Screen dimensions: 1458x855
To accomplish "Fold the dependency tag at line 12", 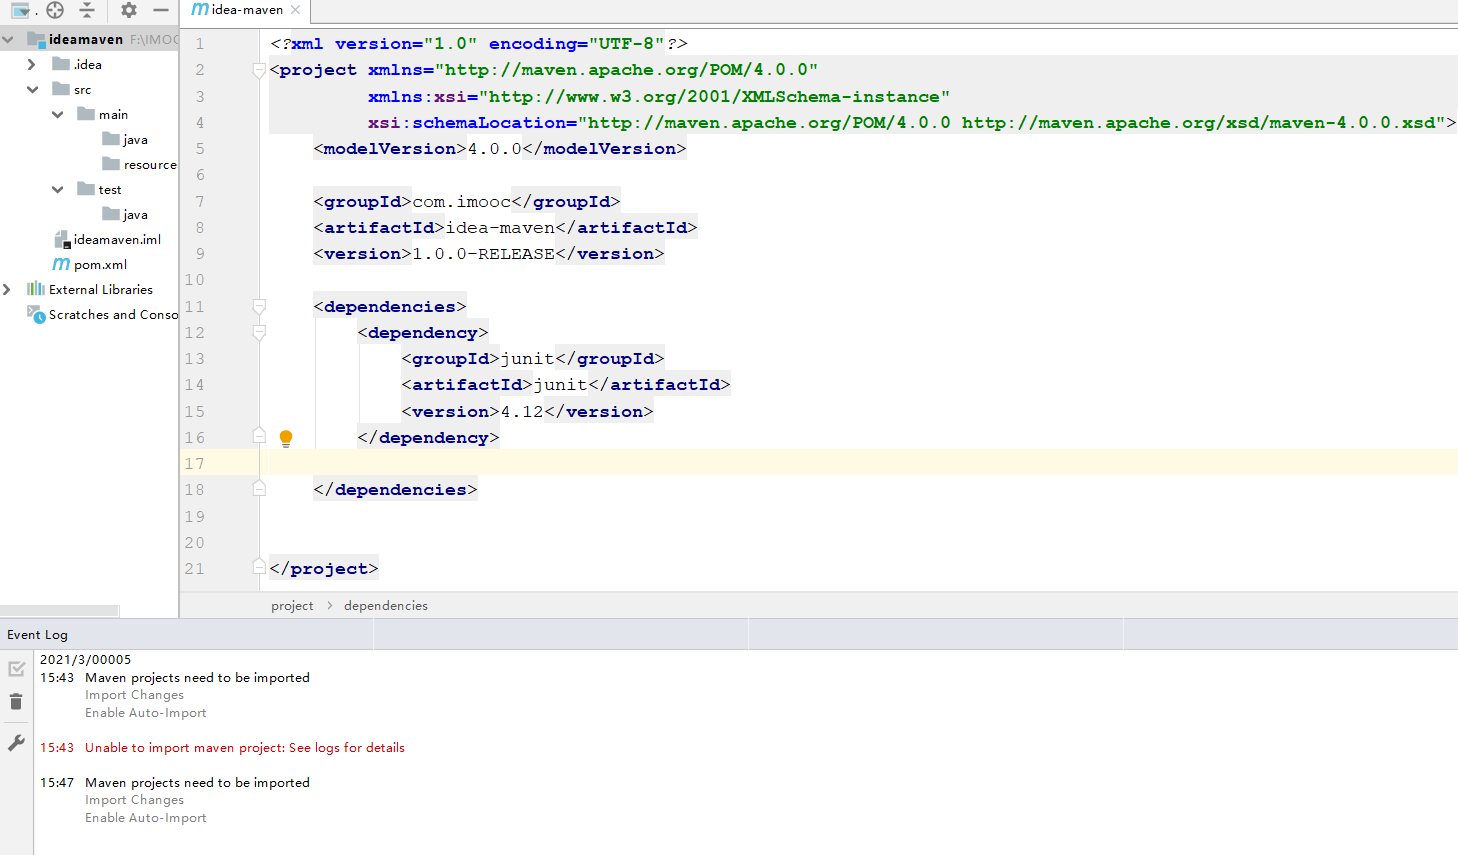I will [259, 333].
